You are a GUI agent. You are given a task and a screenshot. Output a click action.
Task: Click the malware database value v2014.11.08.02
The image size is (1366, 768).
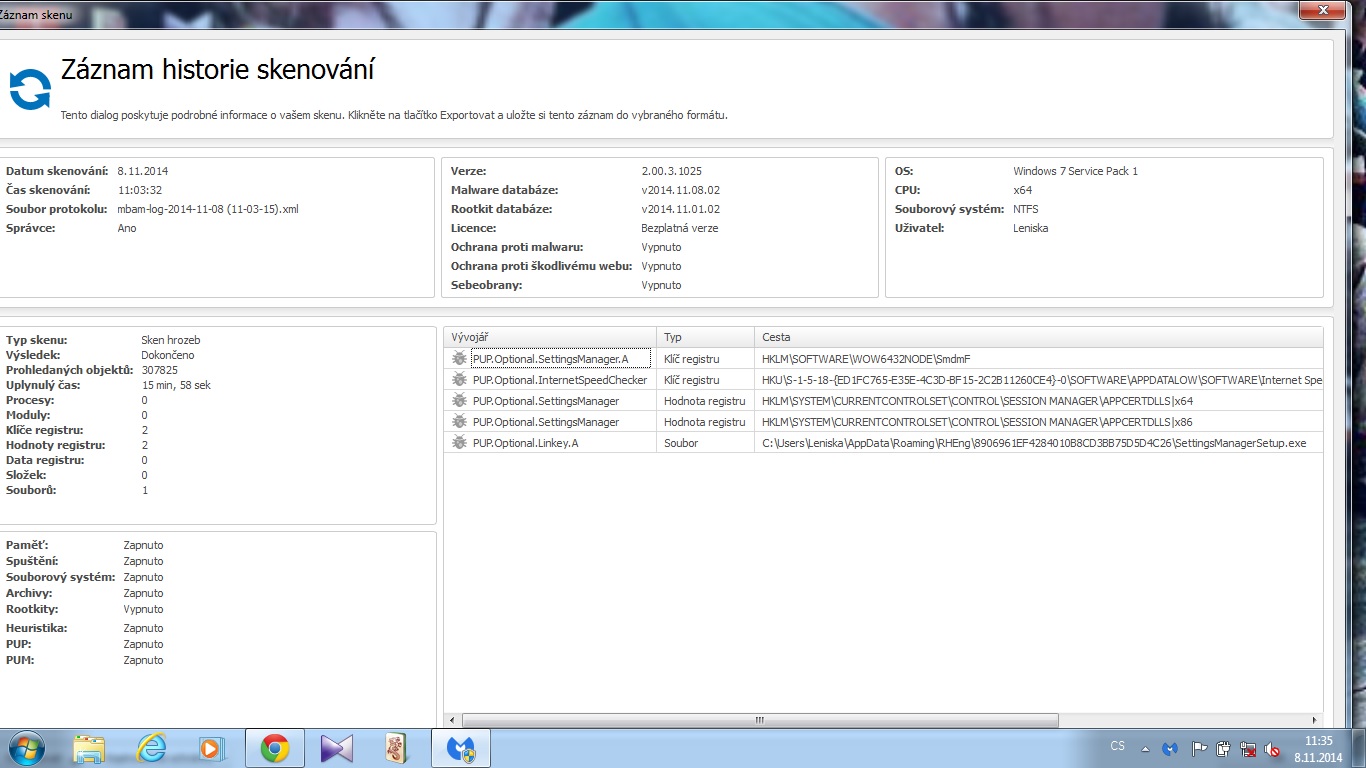coord(681,190)
